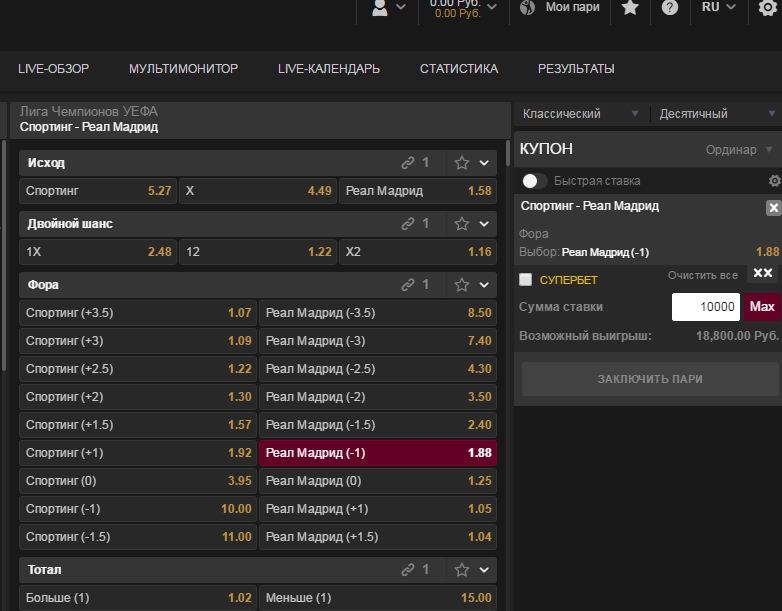
Task: Select Больше (1) total odds 1.02
Action: click(138, 598)
